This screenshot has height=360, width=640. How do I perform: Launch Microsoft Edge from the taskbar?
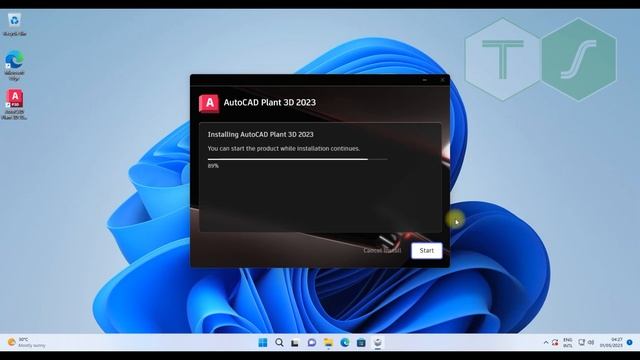pos(345,342)
